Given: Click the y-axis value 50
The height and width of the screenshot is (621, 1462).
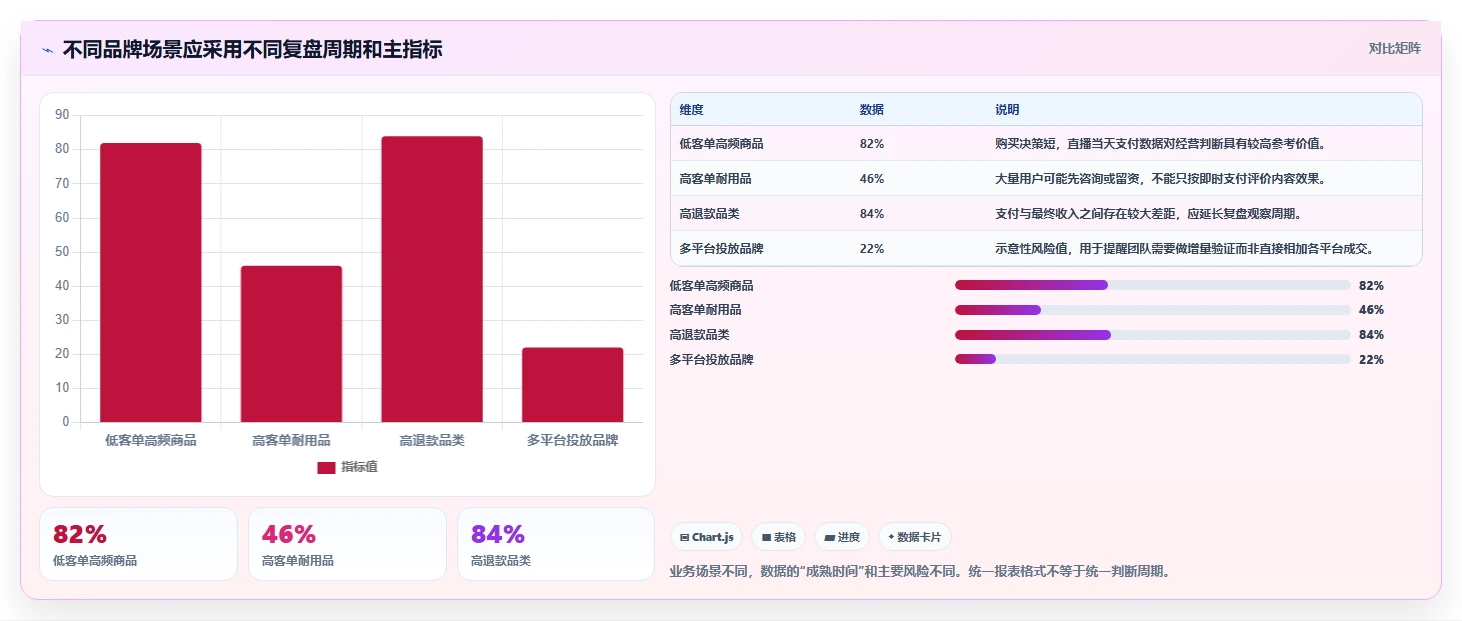Looking at the screenshot, I should [x=62, y=252].
